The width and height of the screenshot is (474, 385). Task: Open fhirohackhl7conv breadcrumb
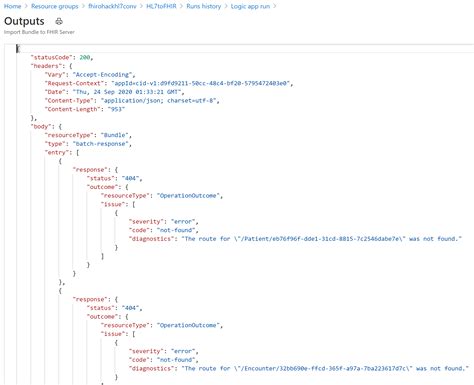click(x=112, y=6)
